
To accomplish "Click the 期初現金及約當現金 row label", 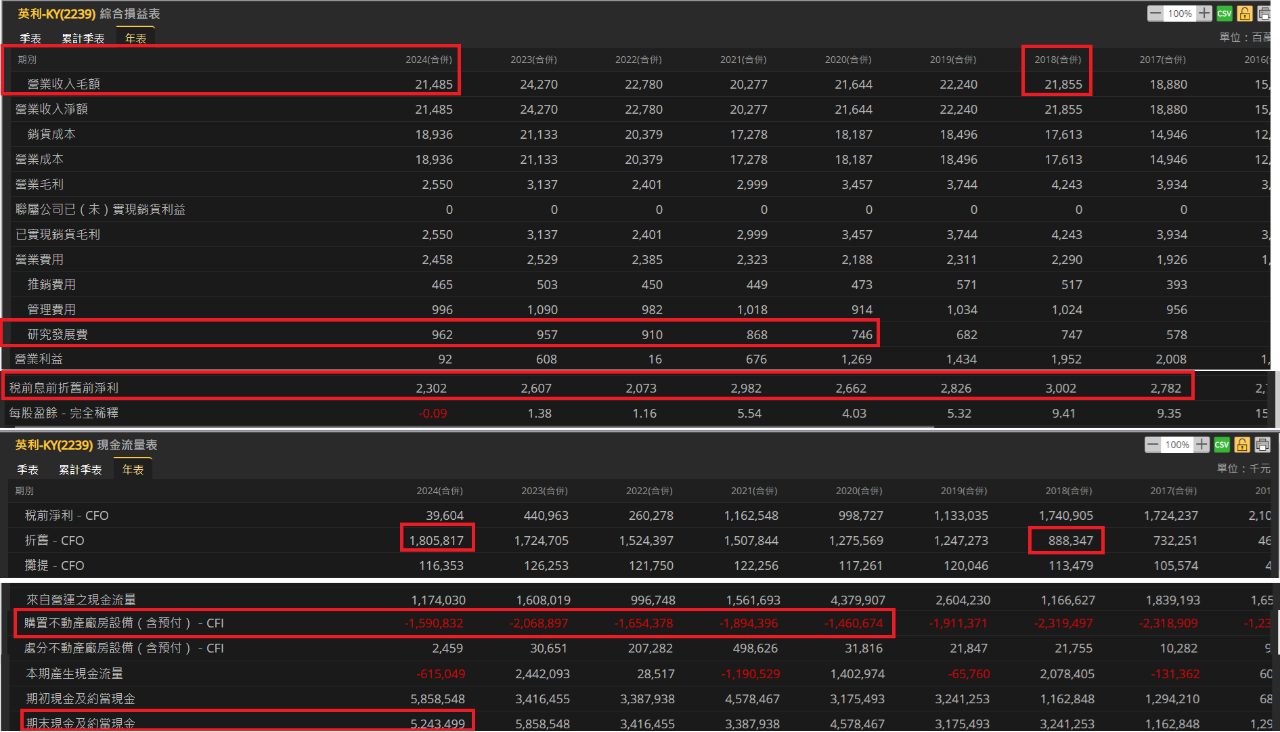I will pos(80,698).
